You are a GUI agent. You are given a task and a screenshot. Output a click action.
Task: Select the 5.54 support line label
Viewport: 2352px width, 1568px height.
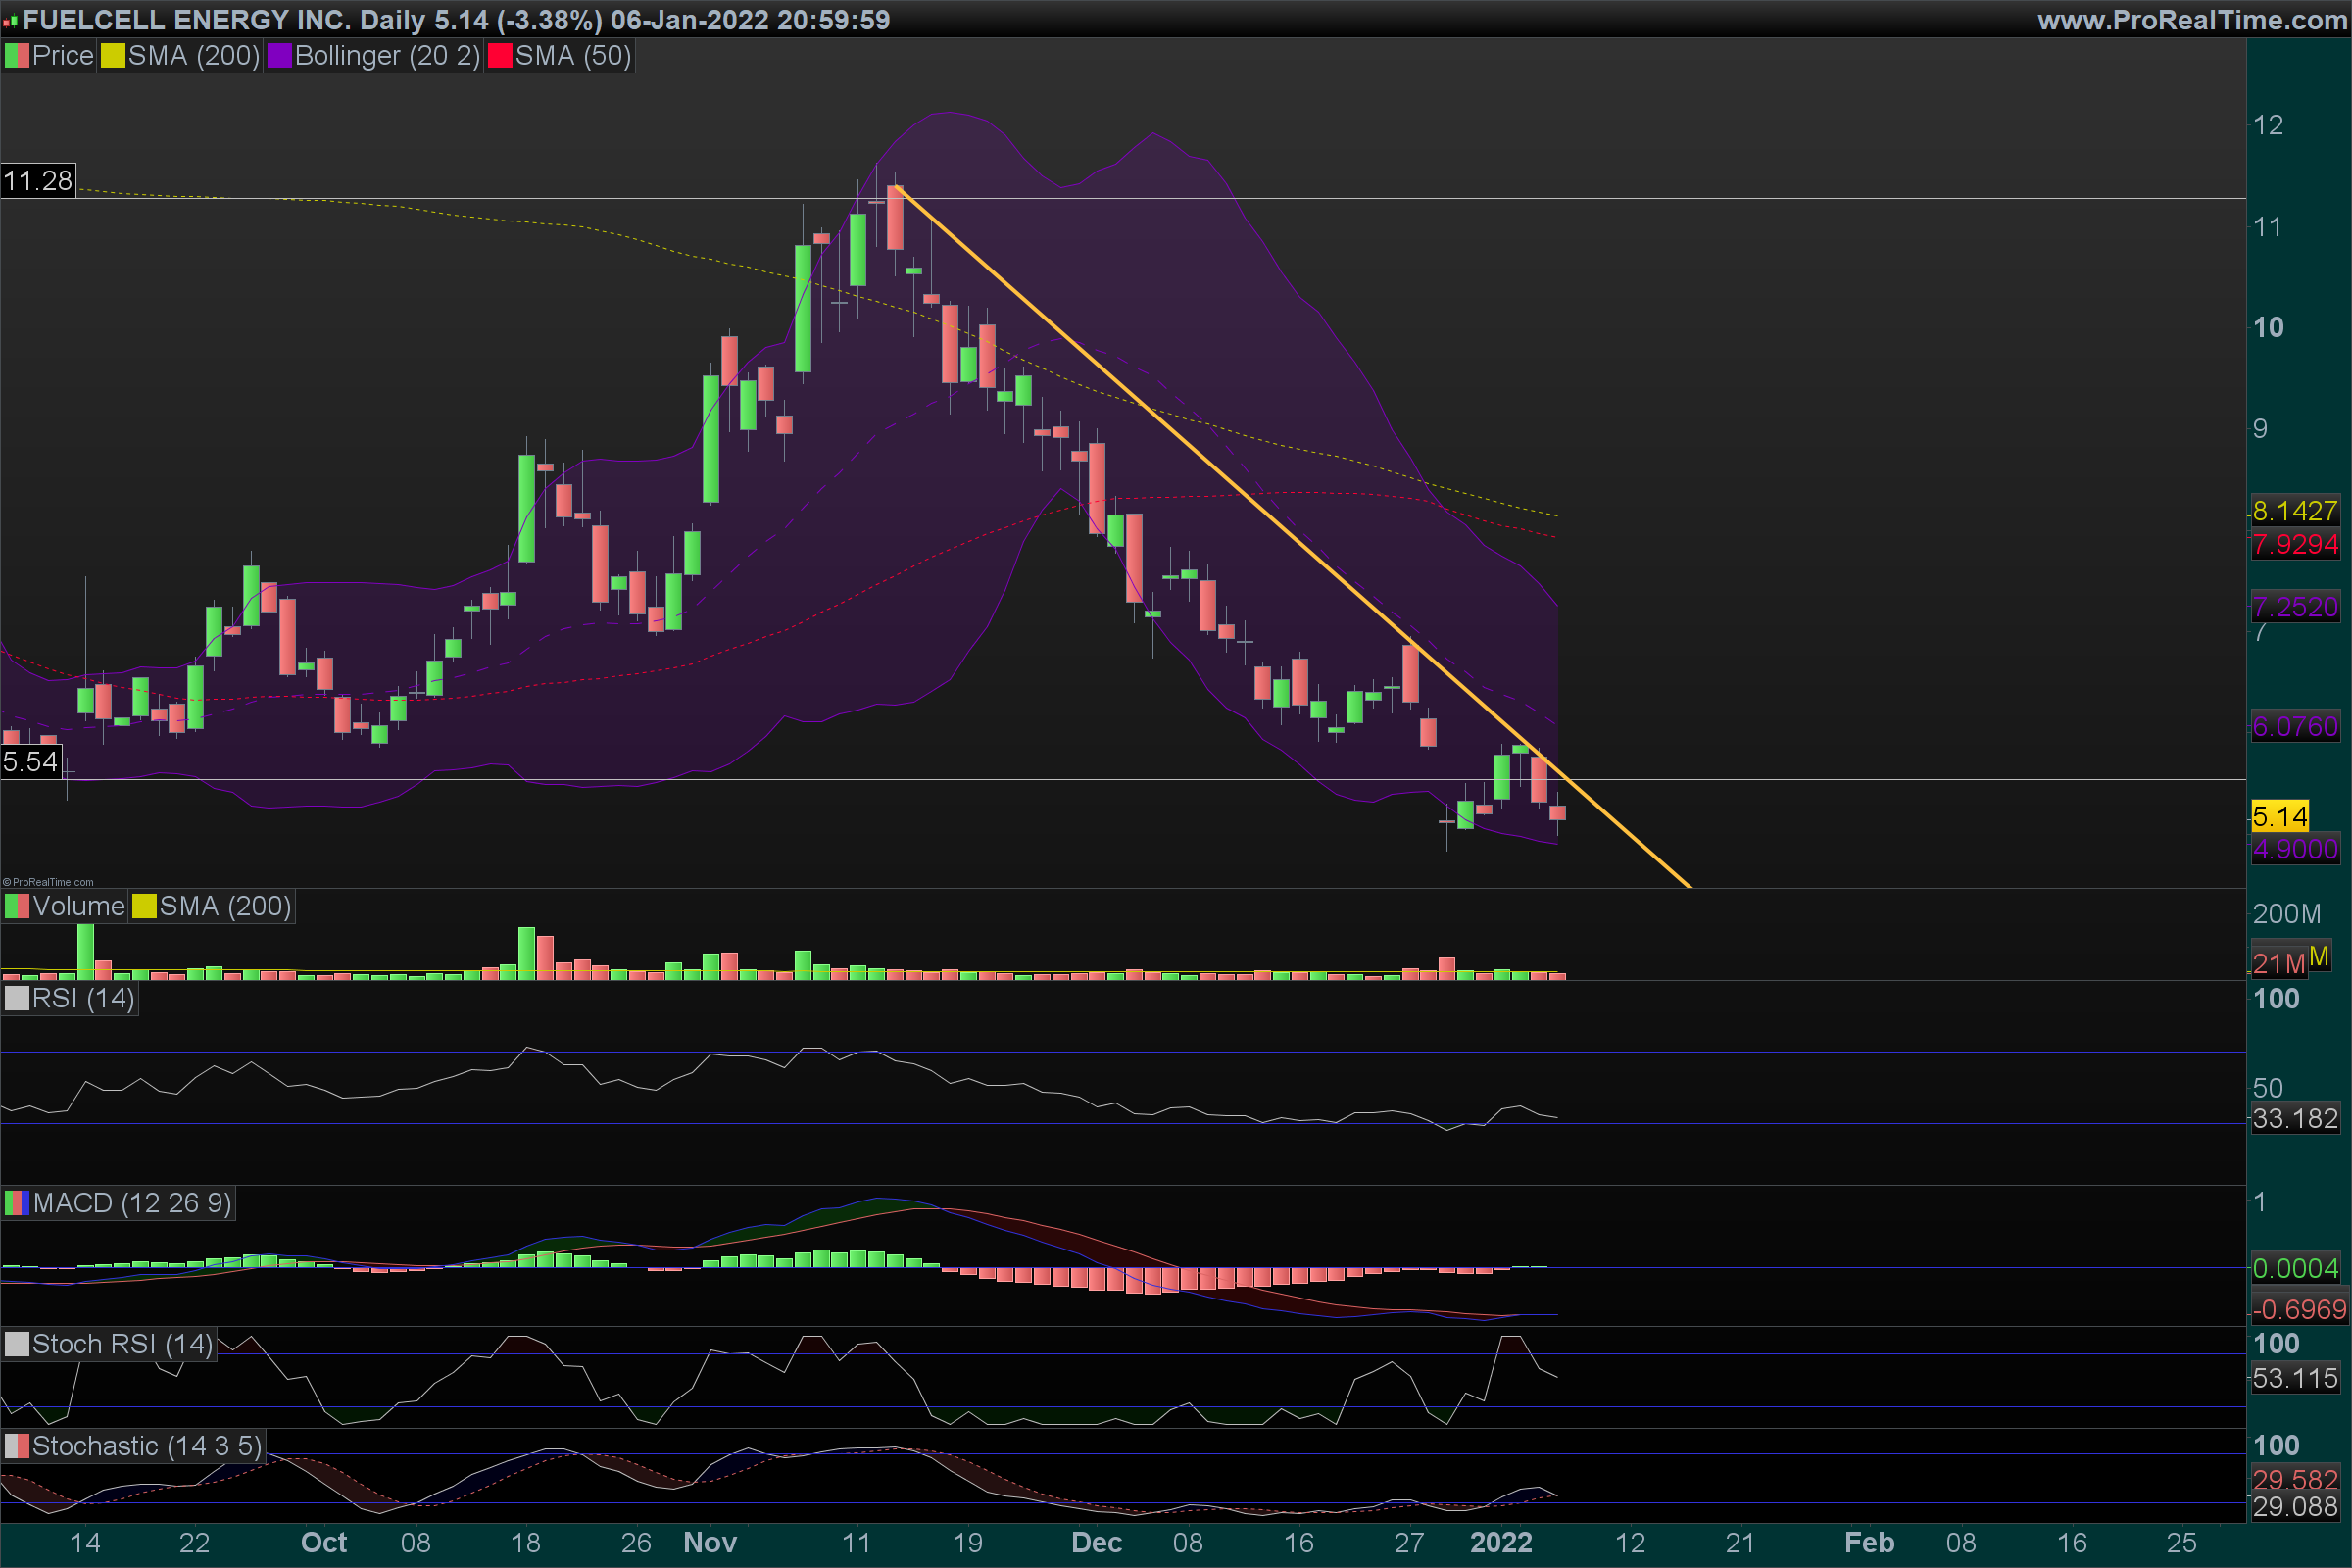click(x=31, y=762)
